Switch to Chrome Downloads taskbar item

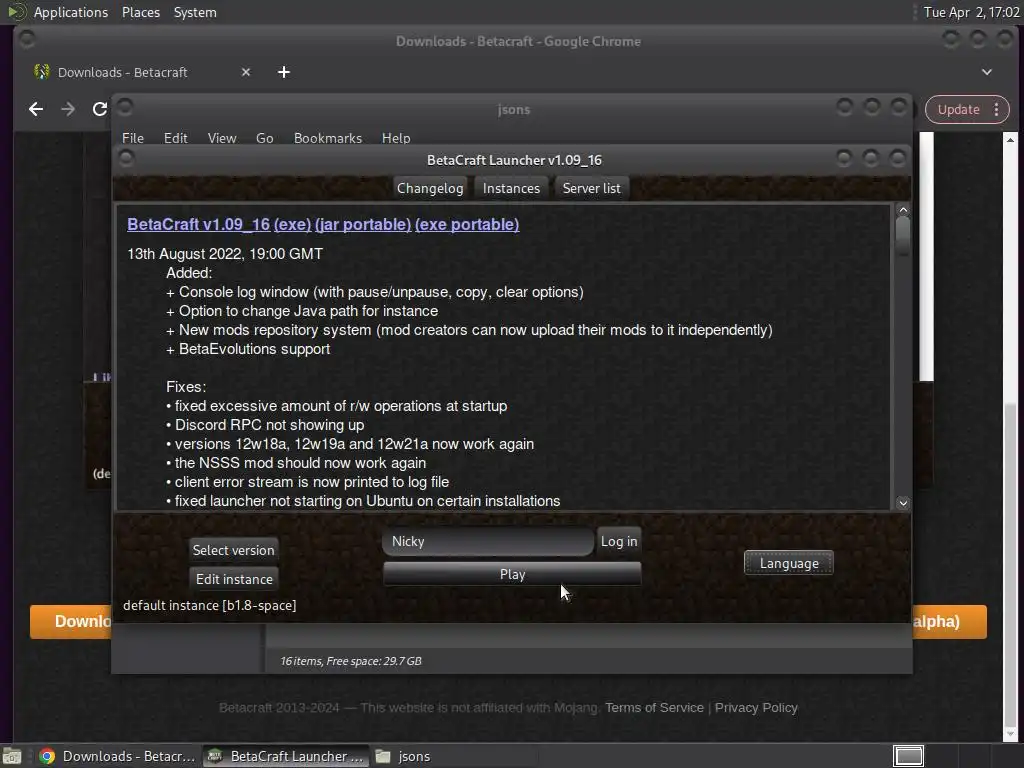[x=118, y=756]
